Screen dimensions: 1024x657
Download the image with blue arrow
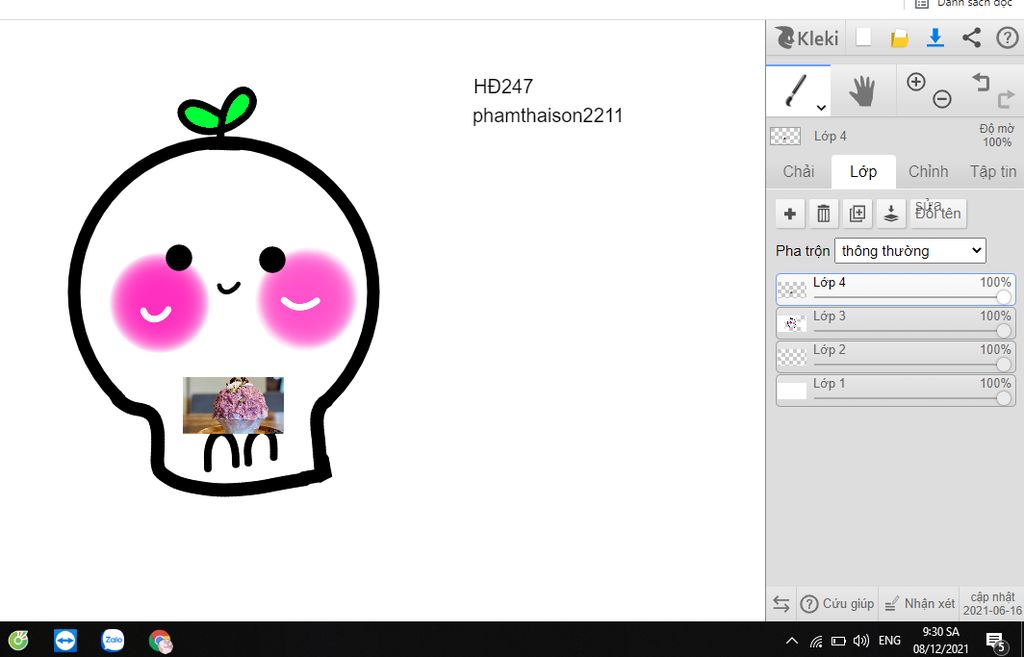pyautogui.click(x=935, y=37)
